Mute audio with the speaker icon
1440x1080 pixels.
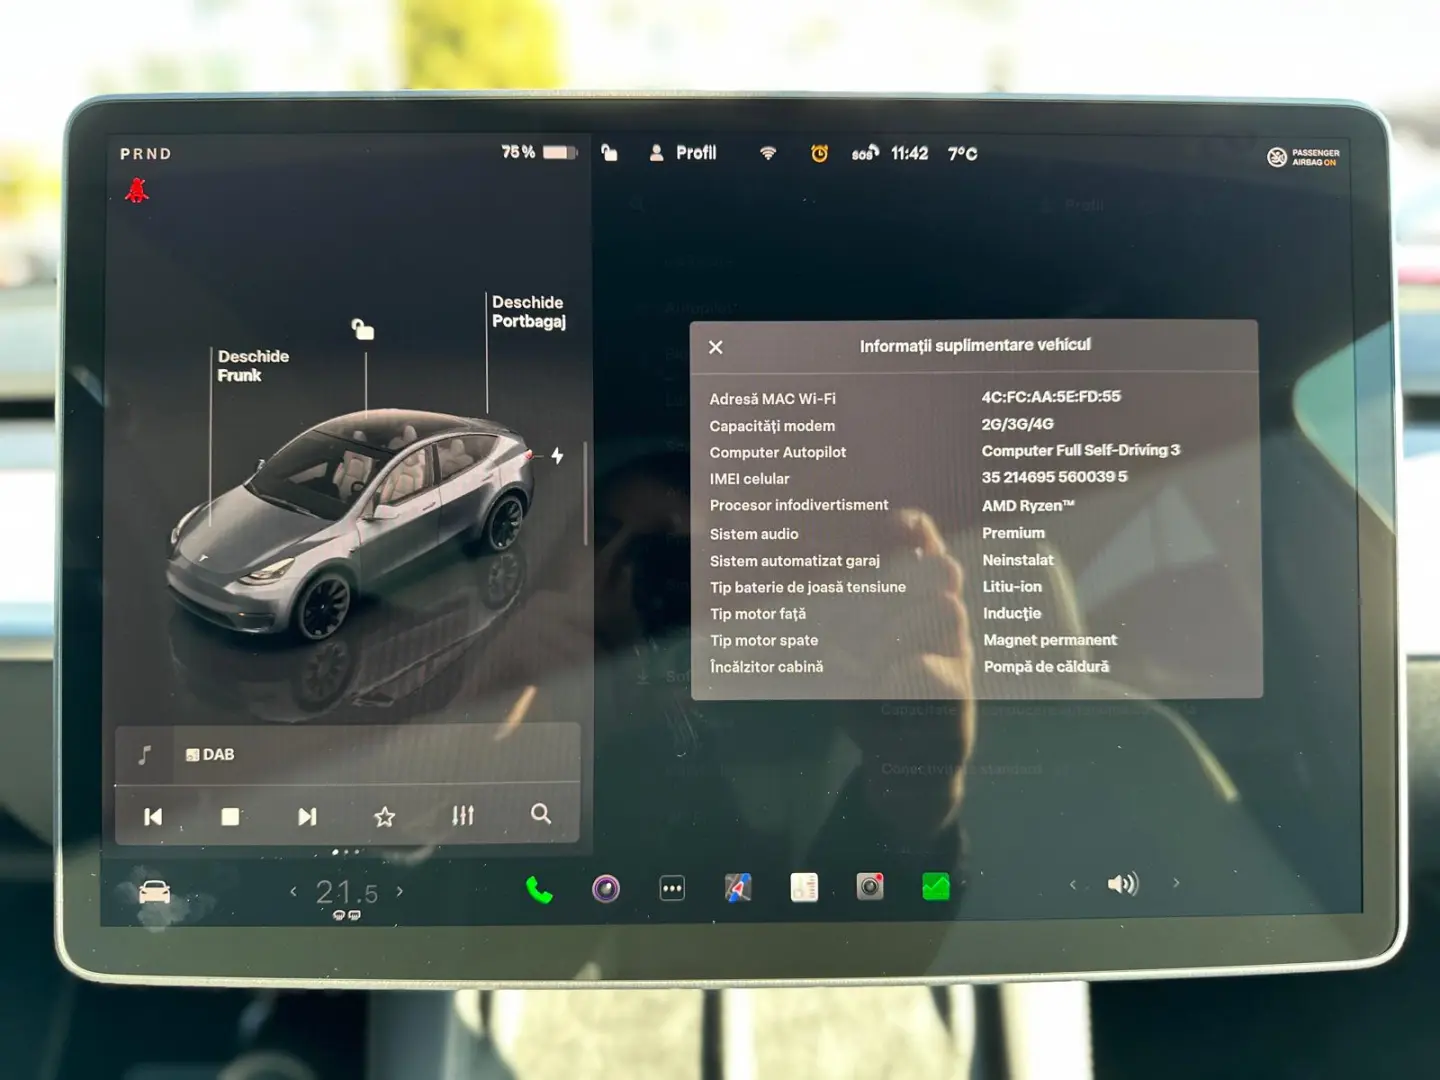tap(1123, 884)
